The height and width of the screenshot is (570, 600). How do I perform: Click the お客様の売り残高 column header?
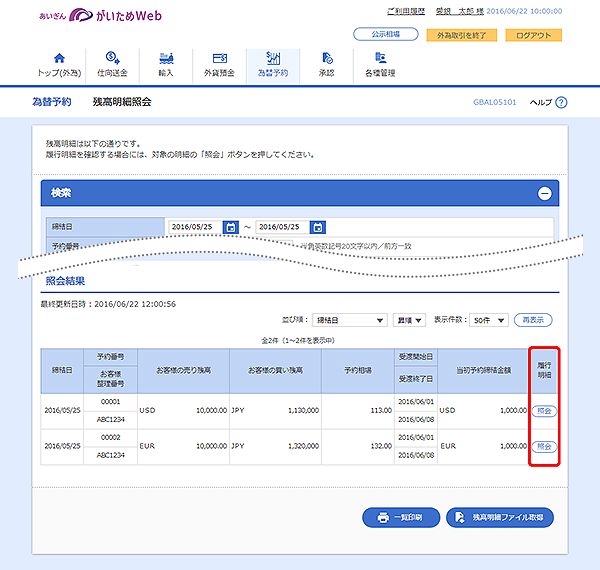coord(183,370)
